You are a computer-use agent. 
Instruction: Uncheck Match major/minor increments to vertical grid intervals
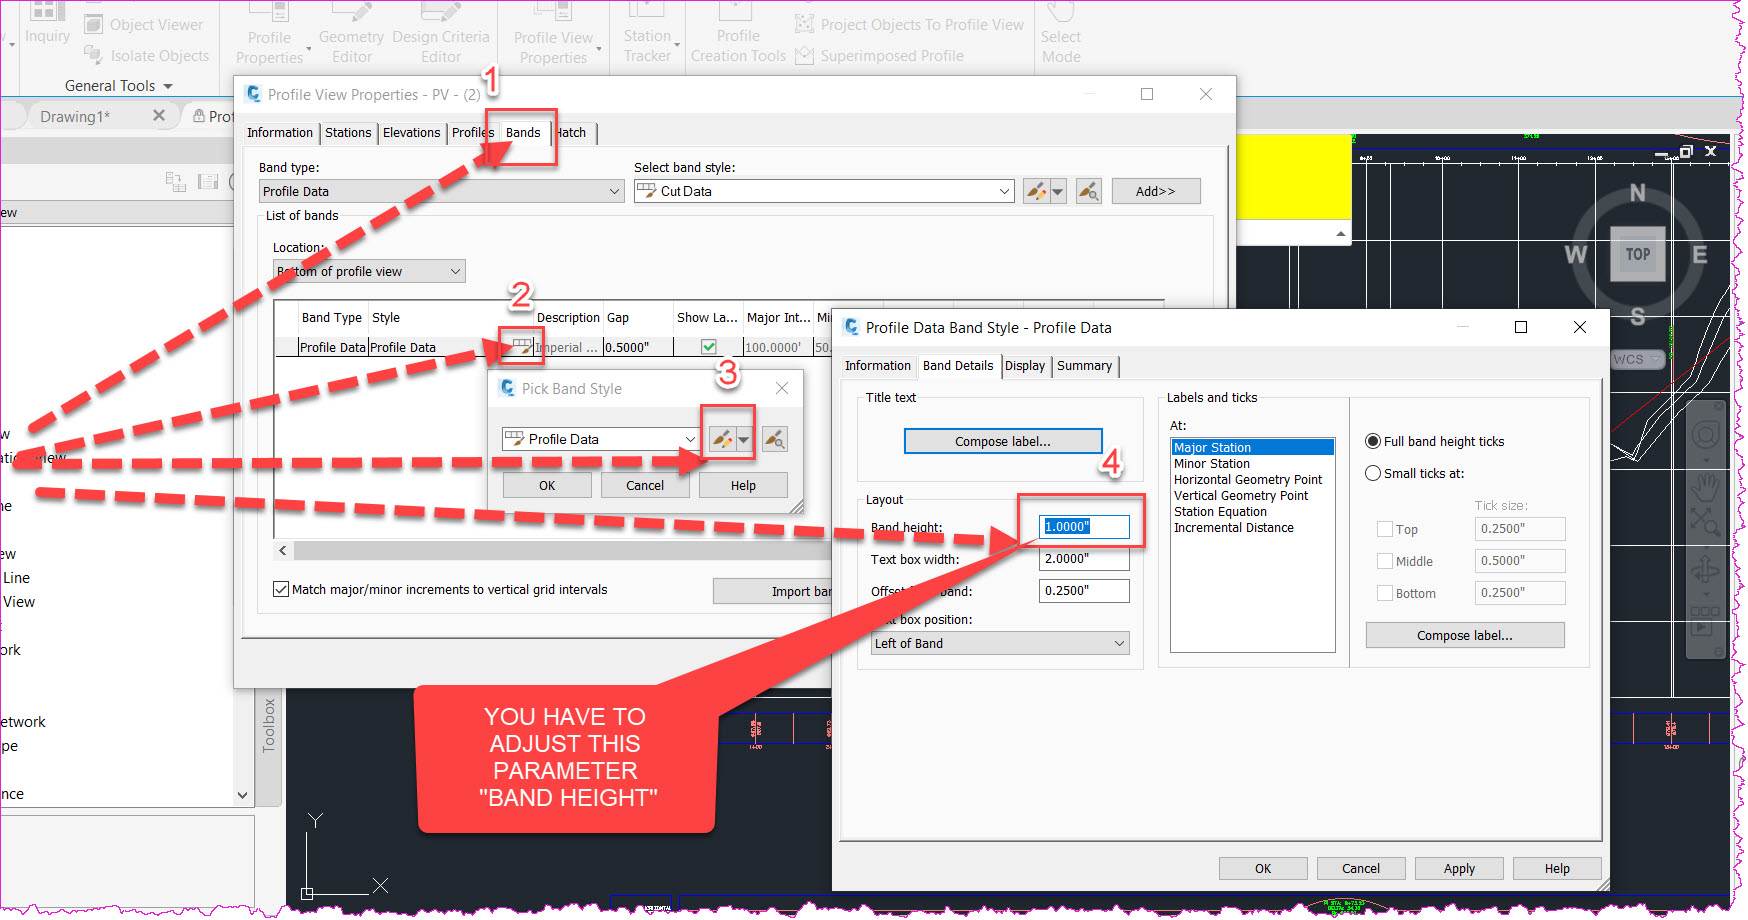[x=281, y=589]
